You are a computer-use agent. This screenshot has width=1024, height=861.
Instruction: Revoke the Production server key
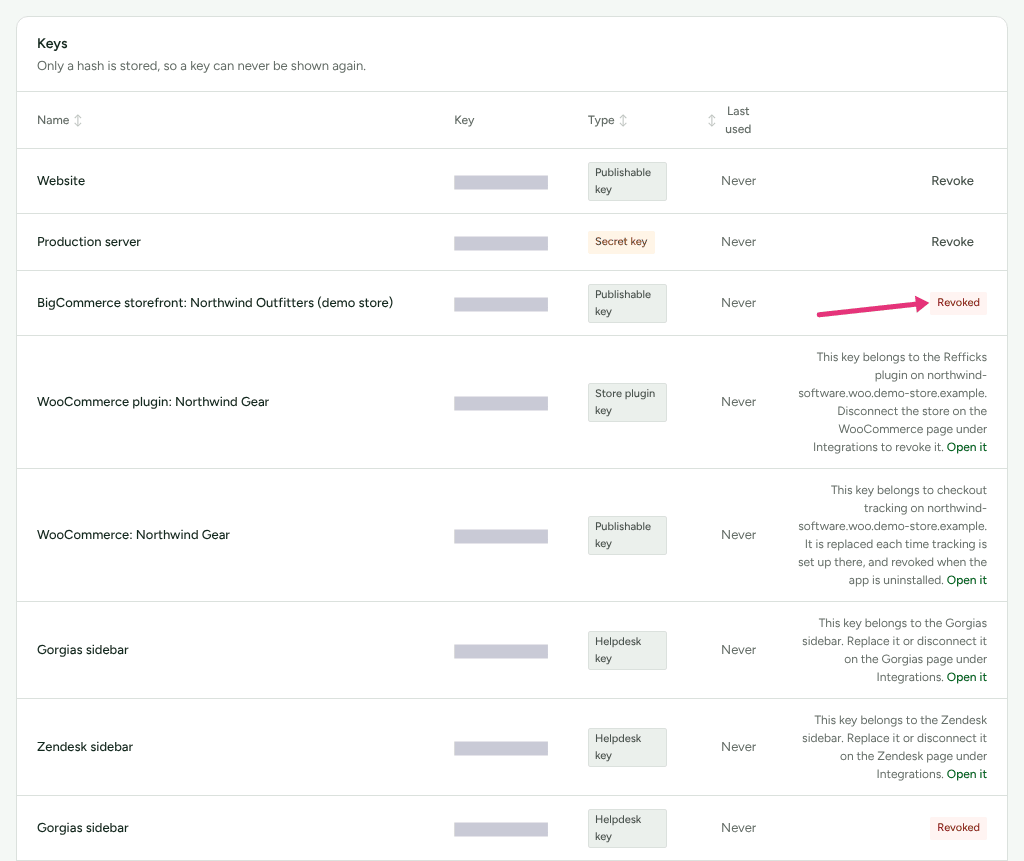952,242
